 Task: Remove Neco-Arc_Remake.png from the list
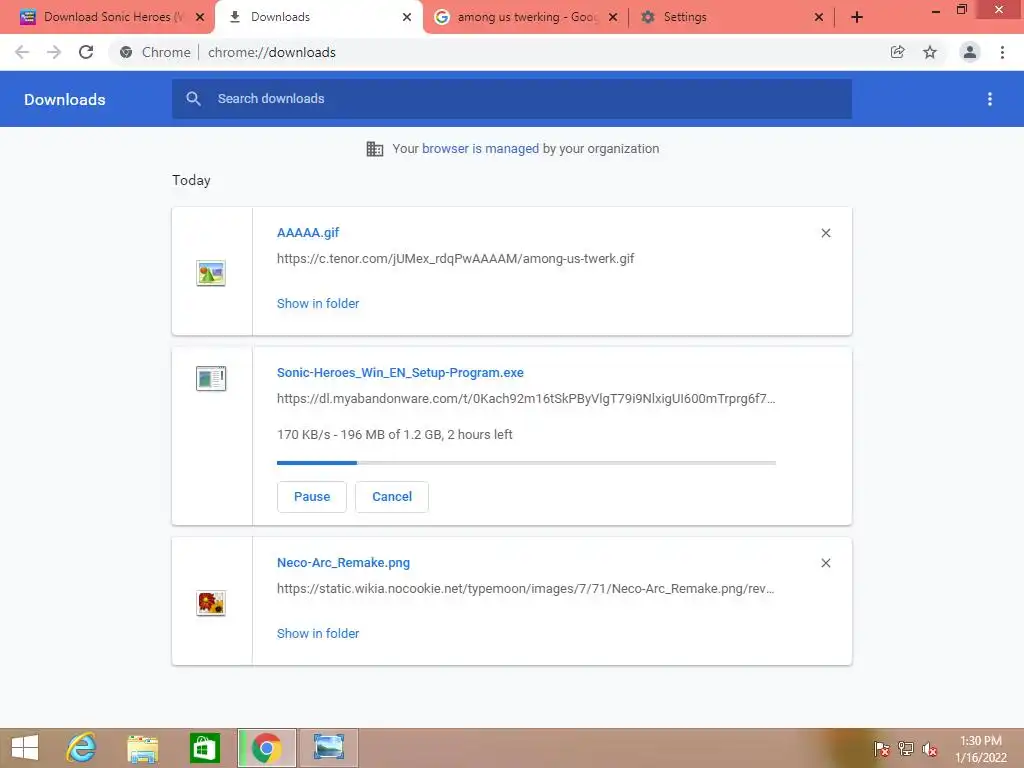pos(826,563)
